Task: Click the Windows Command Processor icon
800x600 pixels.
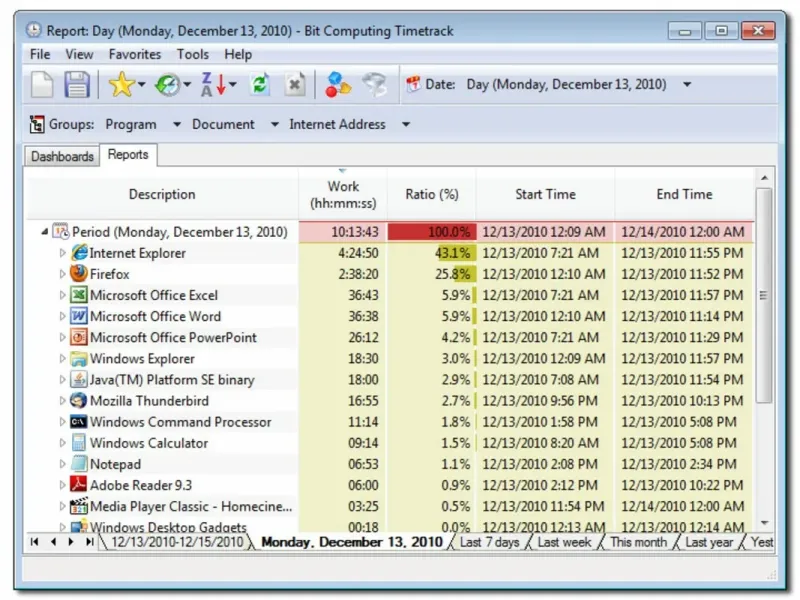Action: point(79,422)
